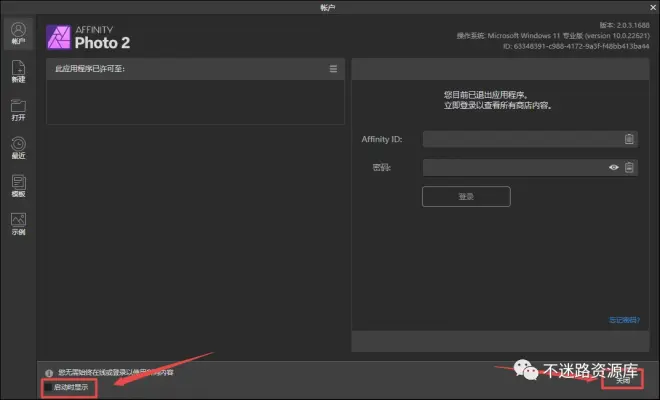Show the 最近 recent files section
Image resolution: width=660 pixels, height=400 pixels.
[18, 148]
